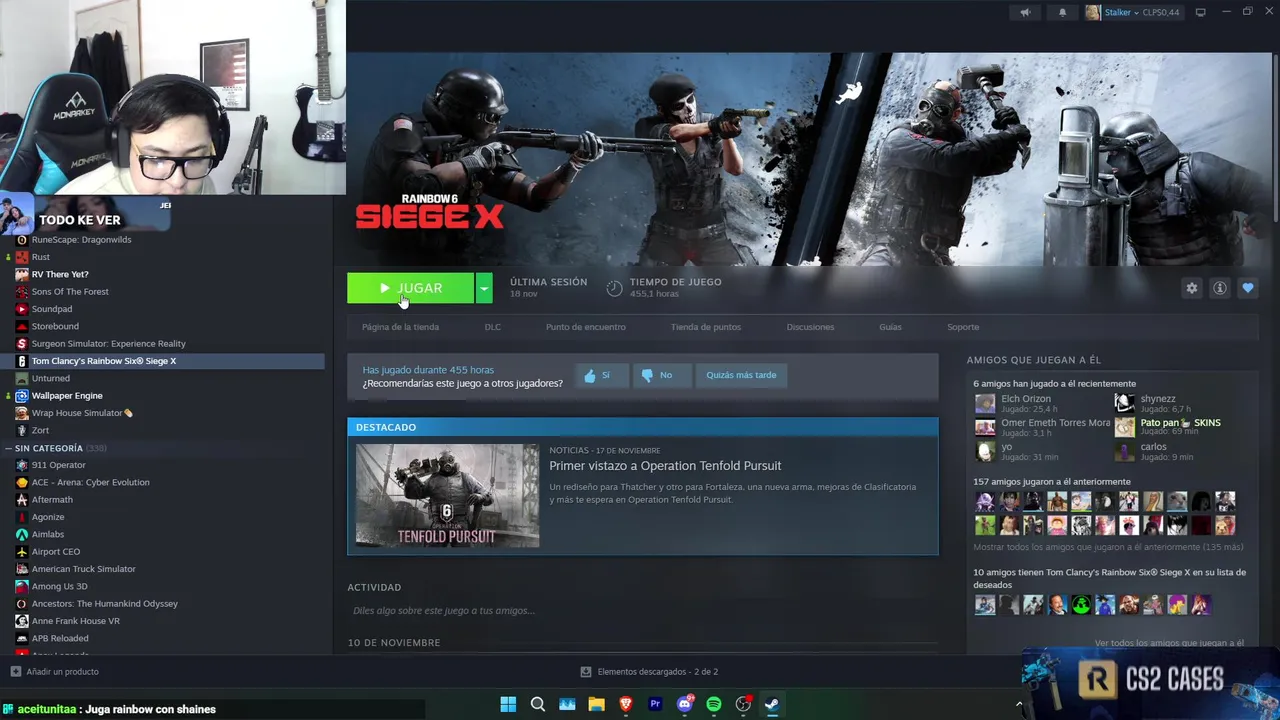
Task: Open Página de la tienda tab
Action: pos(400,327)
